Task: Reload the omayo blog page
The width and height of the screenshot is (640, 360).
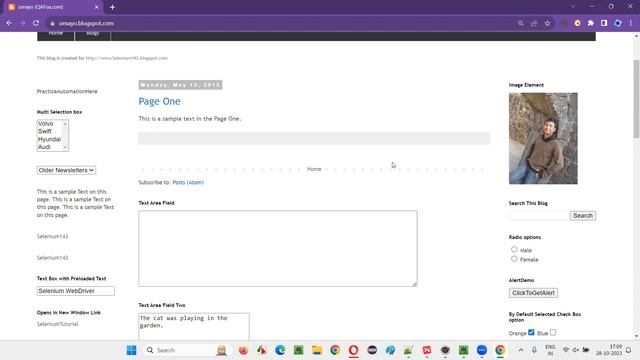Action: click(36, 23)
